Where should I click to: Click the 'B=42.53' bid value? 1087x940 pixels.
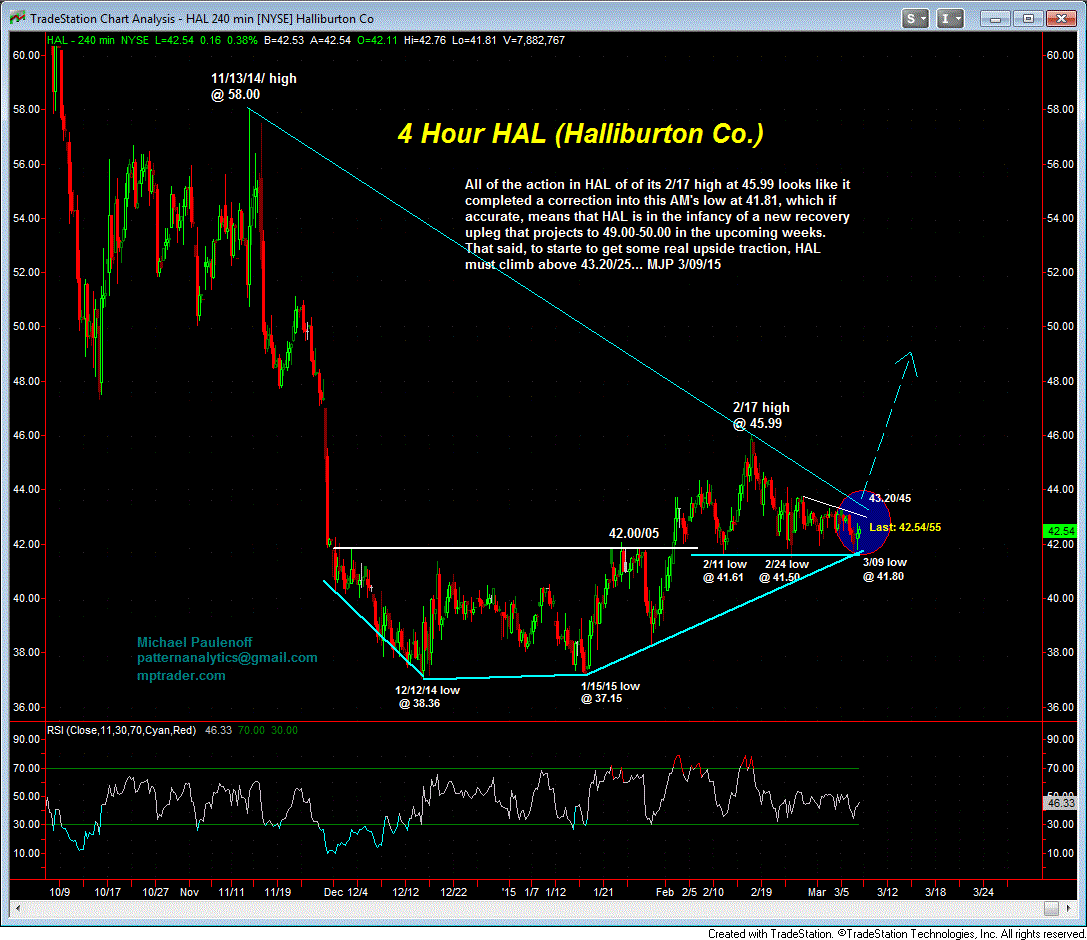click(x=284, y=40)
